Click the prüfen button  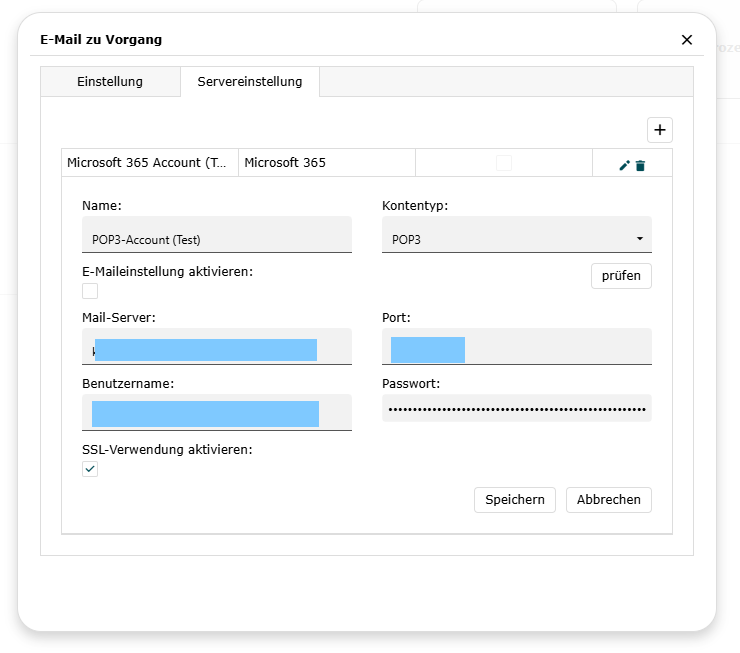pyautogui.click(x=621, y=276)
